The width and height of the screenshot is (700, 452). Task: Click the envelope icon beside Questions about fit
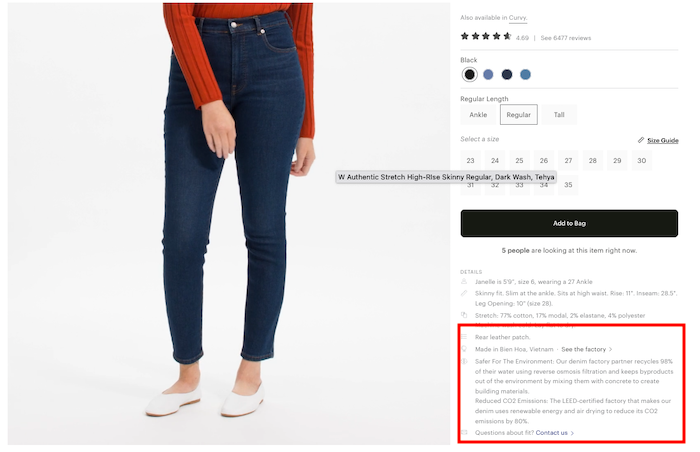coord(464,432)
